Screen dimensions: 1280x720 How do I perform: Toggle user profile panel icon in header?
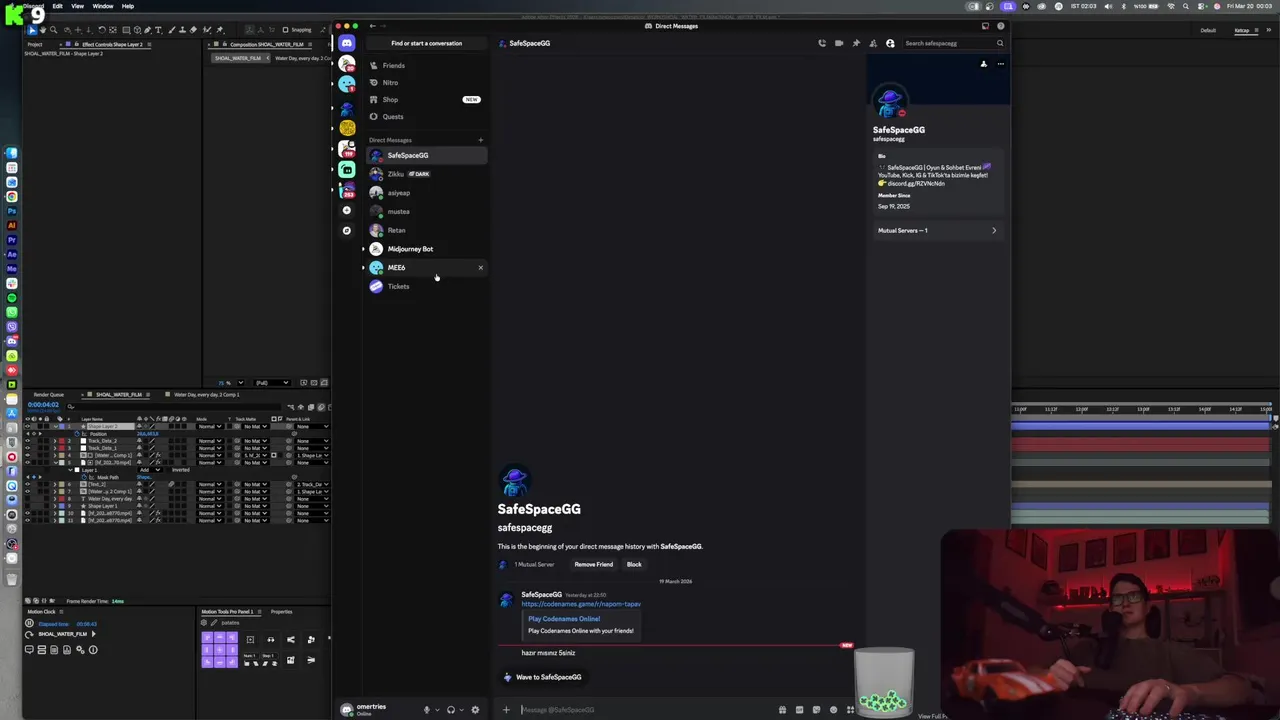(x=890, y=43)
